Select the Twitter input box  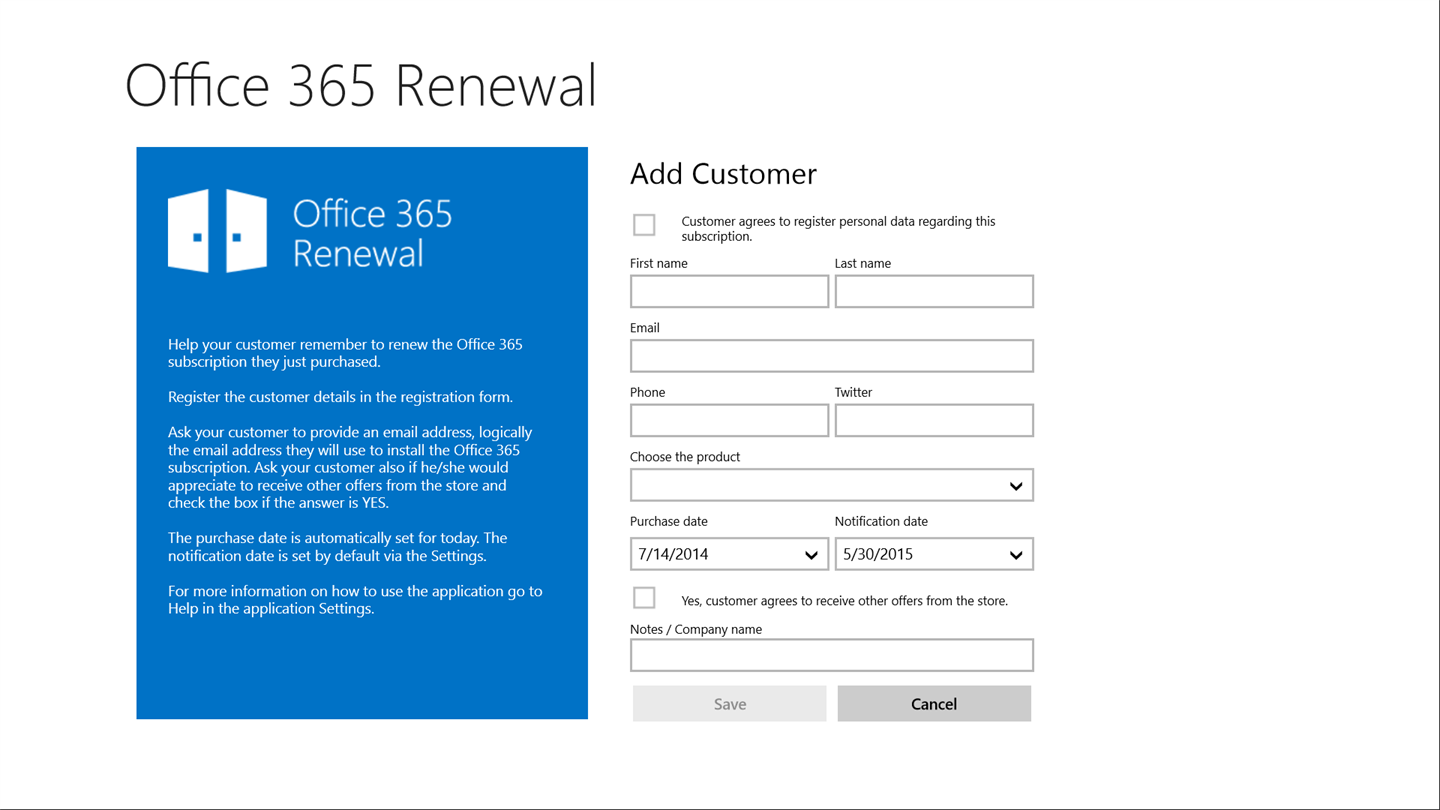(934, 421)
